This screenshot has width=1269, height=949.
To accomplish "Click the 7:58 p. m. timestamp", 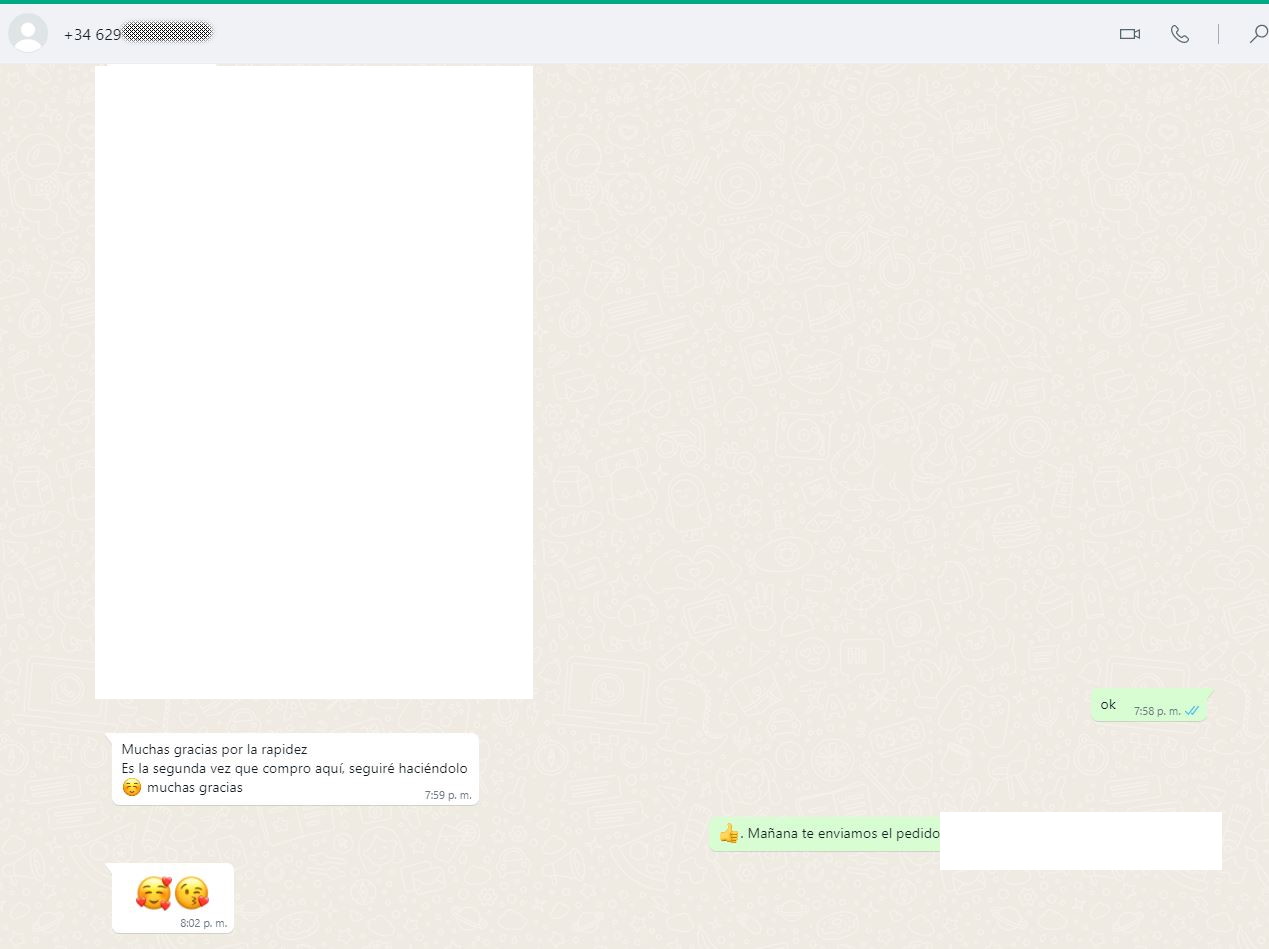I will (x=1157, y=711).
